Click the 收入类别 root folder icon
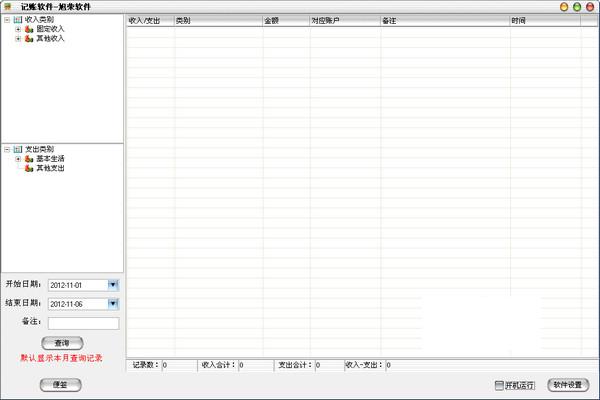The height and width of the screenshot is (400, 600). (18, 19)
